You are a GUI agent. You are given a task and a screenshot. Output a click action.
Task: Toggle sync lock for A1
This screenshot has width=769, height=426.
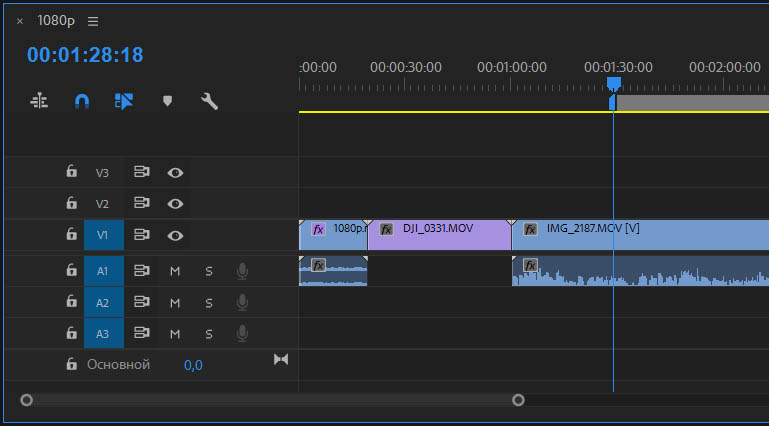click(x=142, y=270)
